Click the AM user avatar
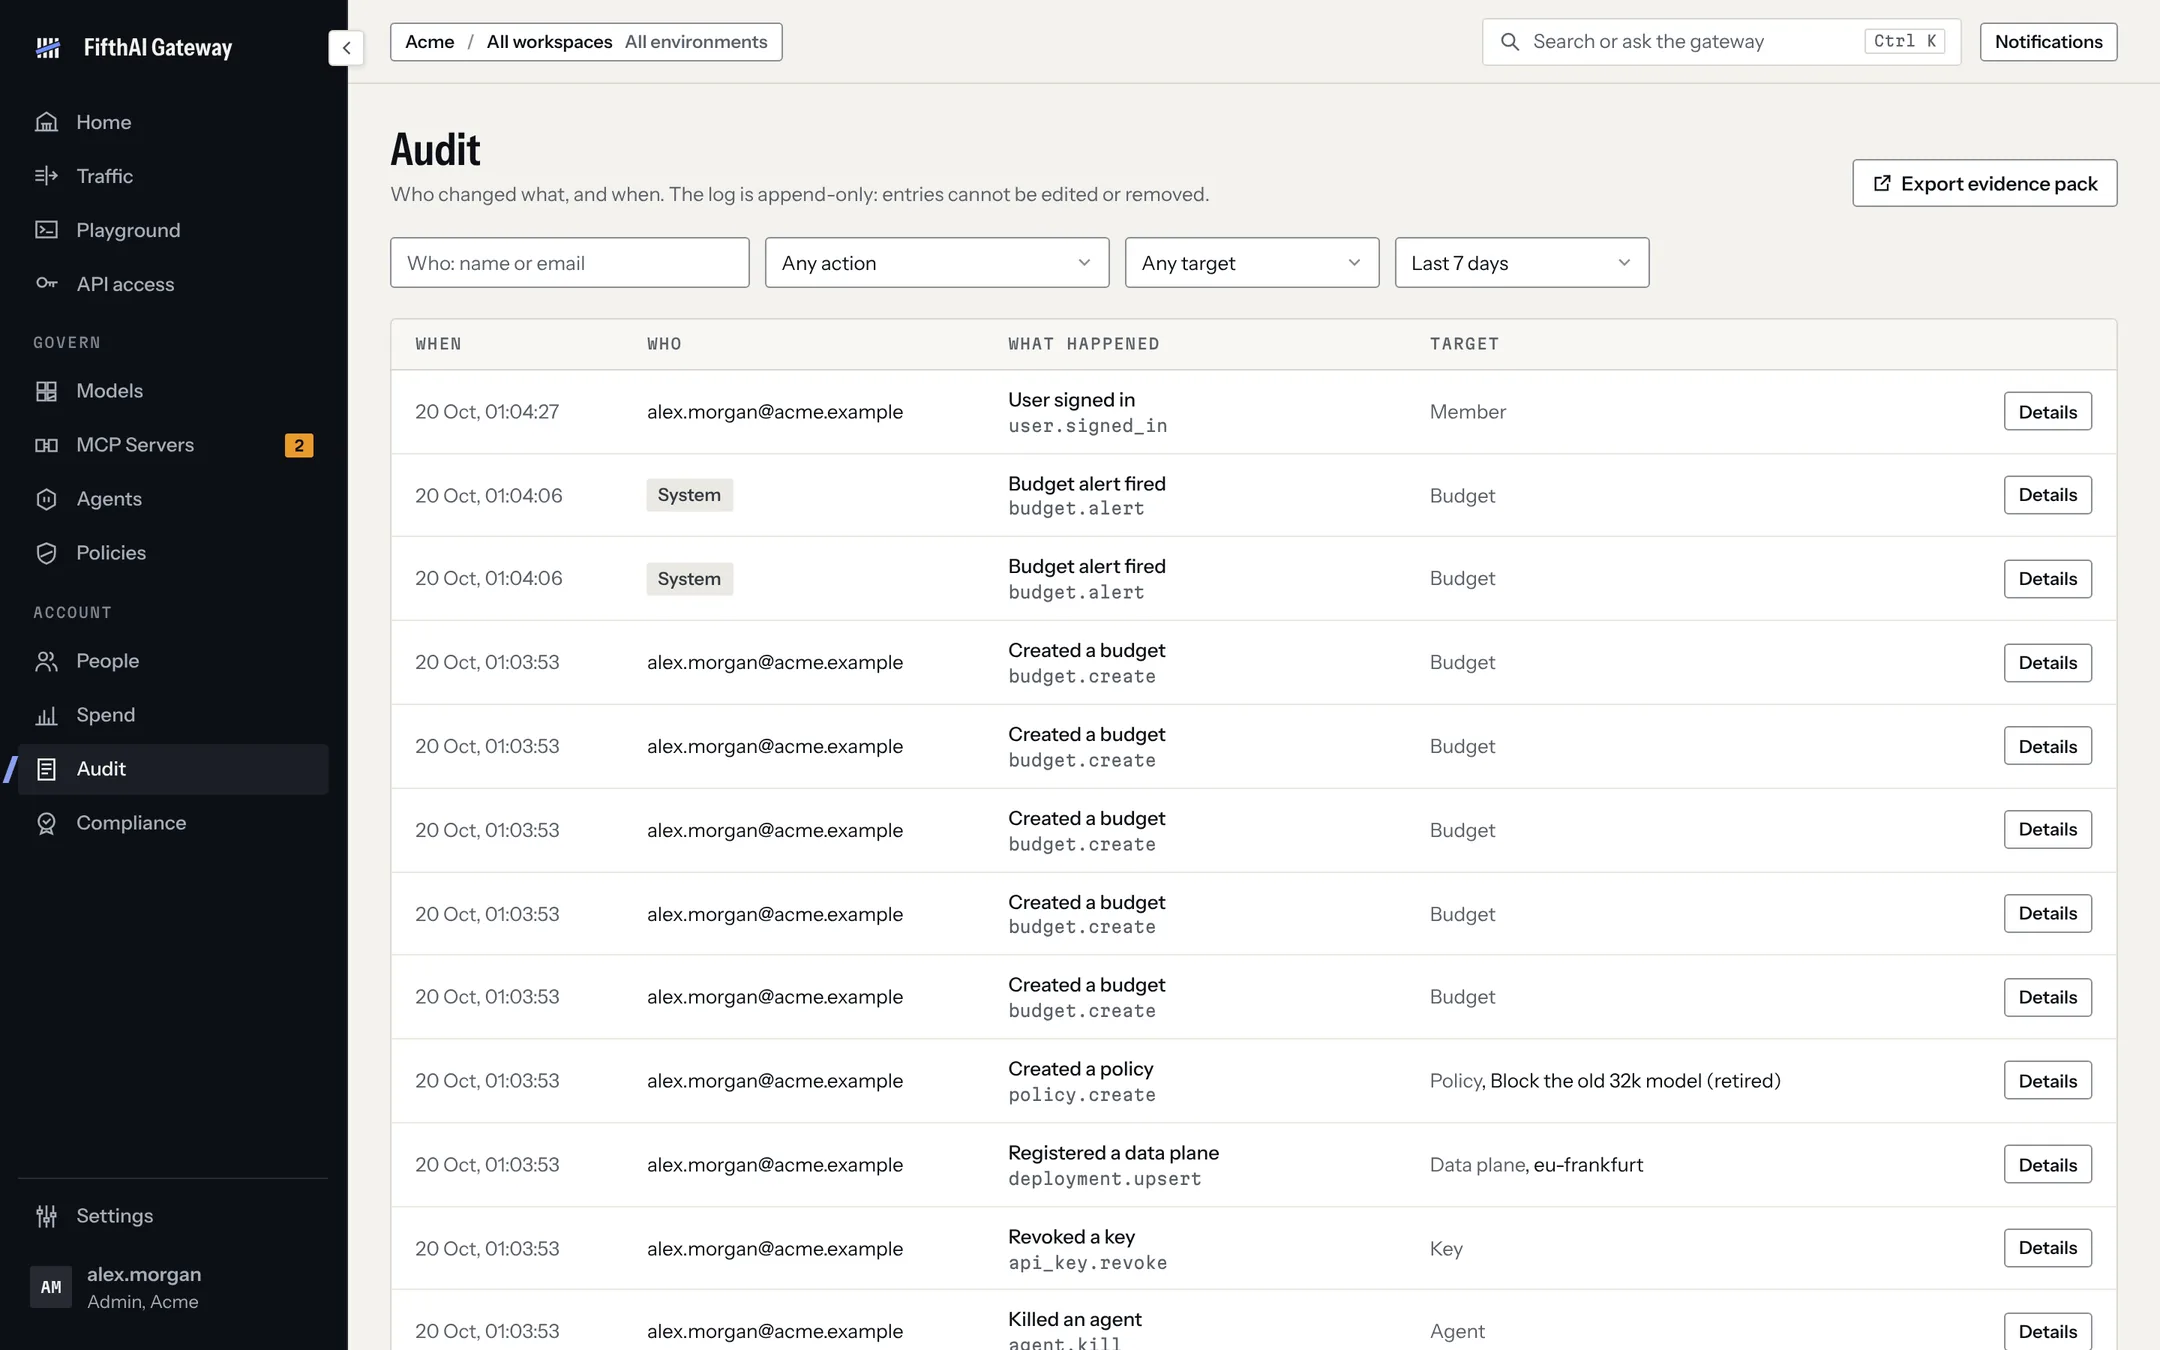Image resolution: width=2160 pixels, height=1350 pixels. [x=51, y=1287]
